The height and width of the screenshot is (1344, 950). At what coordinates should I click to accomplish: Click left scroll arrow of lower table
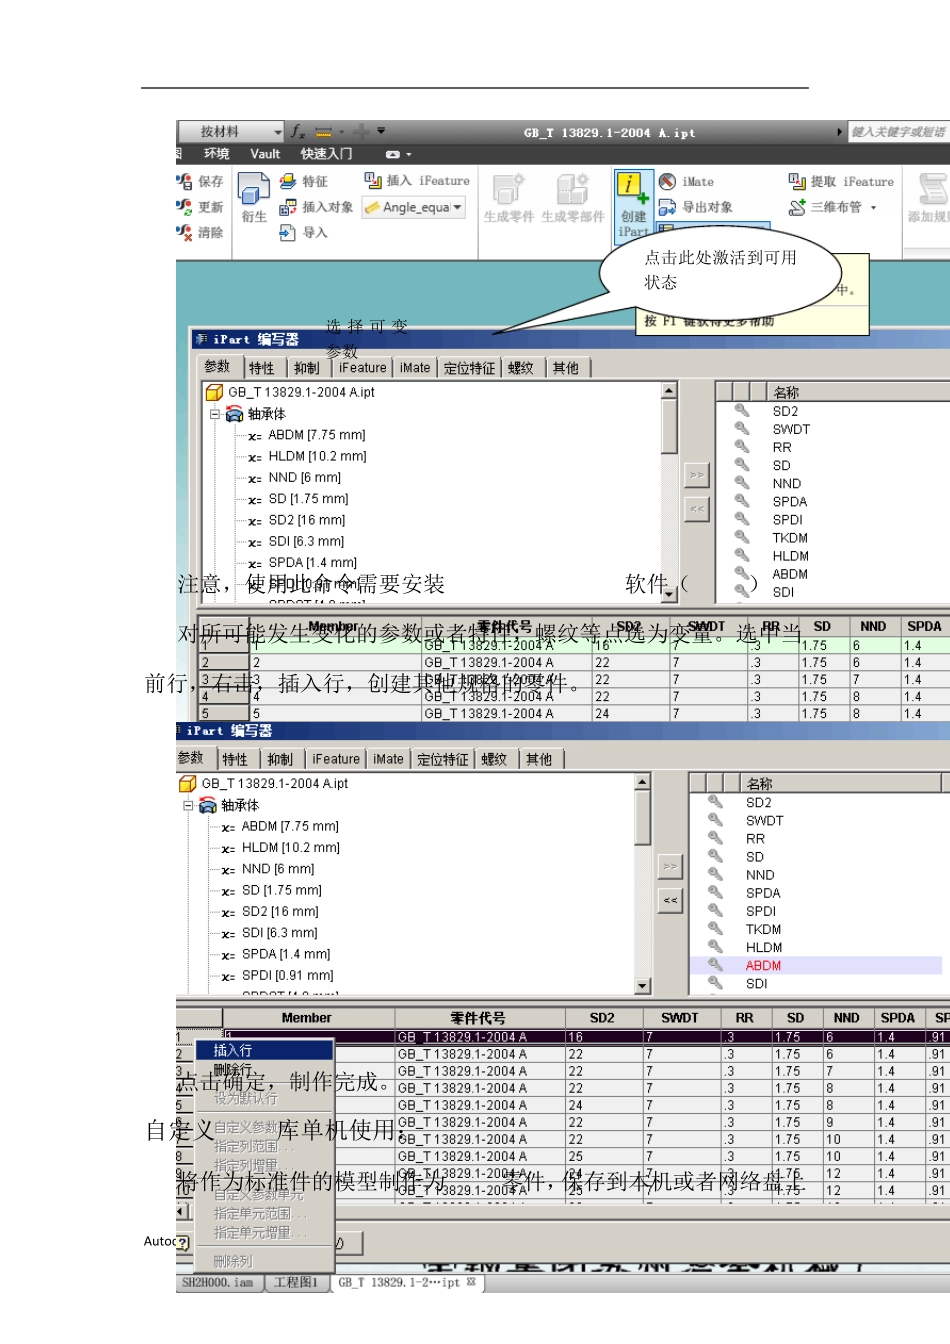[x=182, y=1211]
